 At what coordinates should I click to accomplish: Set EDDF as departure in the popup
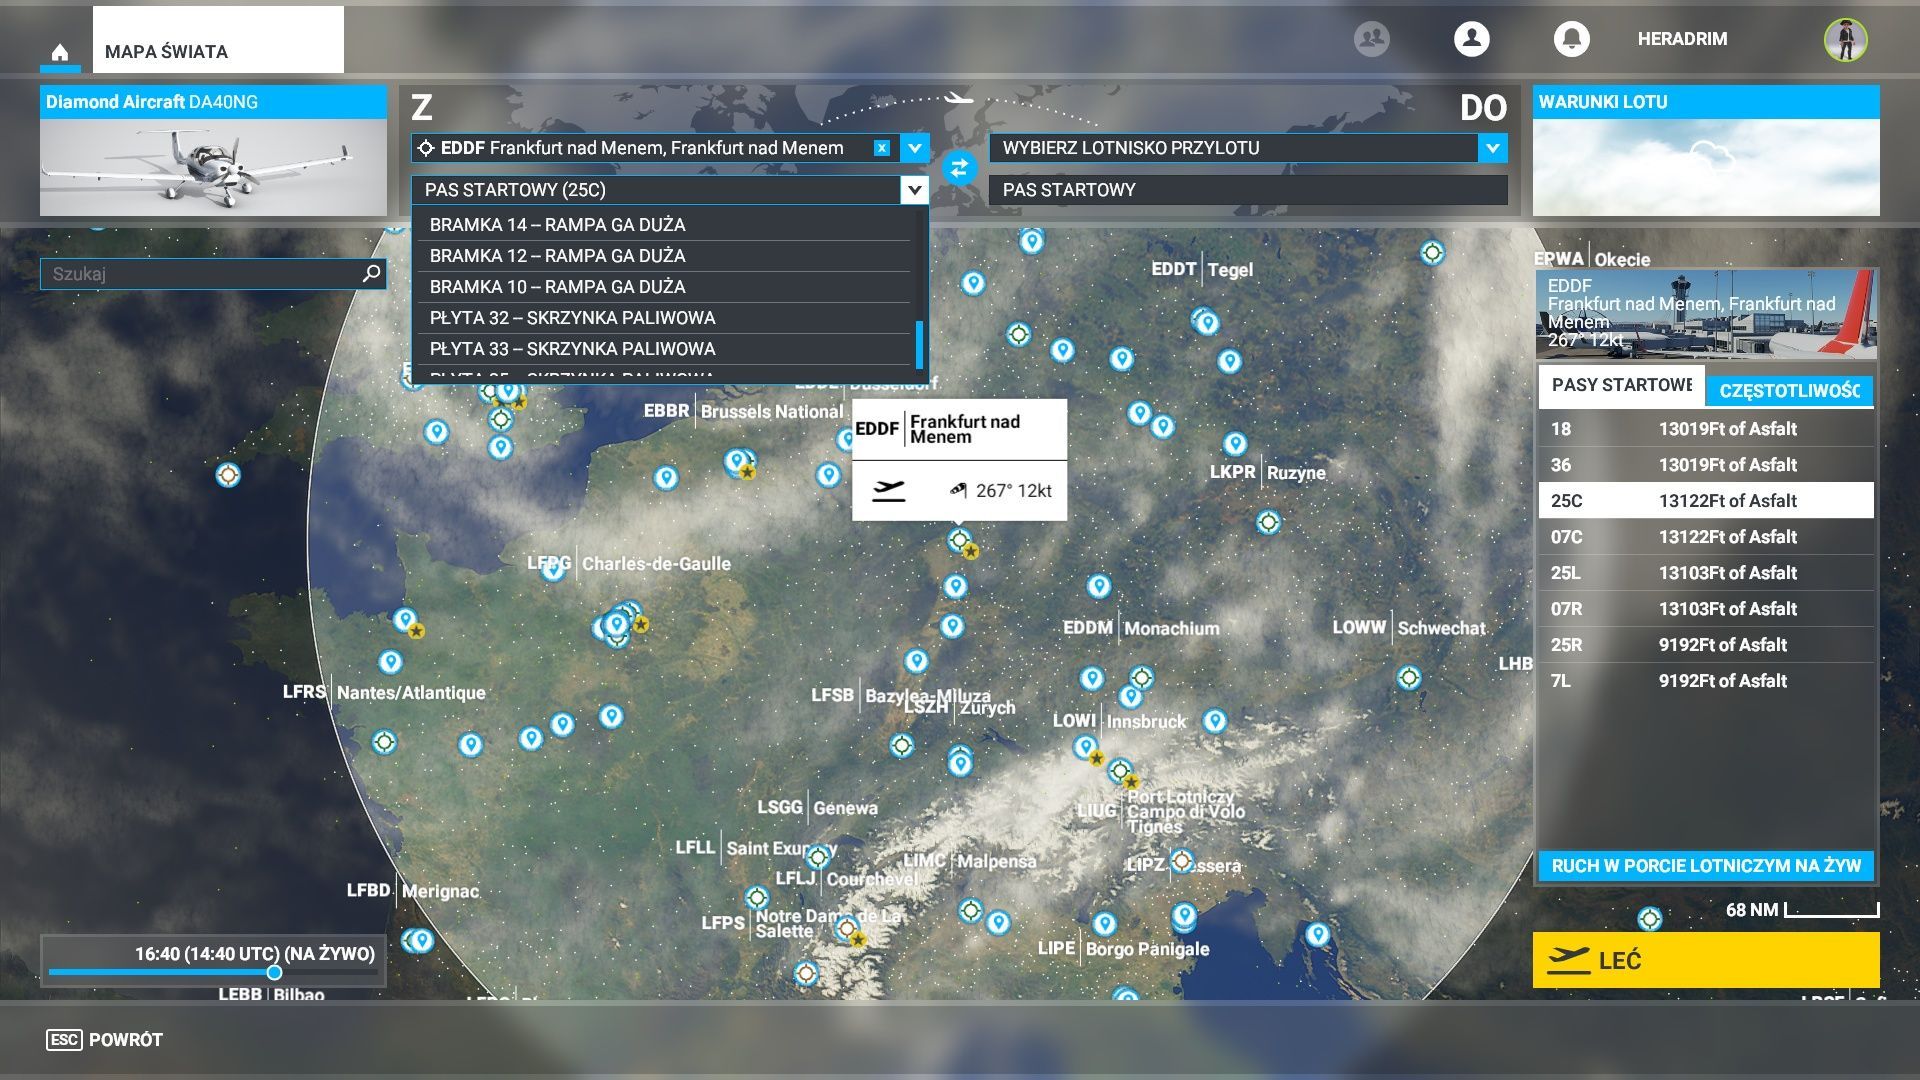tap(888, 490)
